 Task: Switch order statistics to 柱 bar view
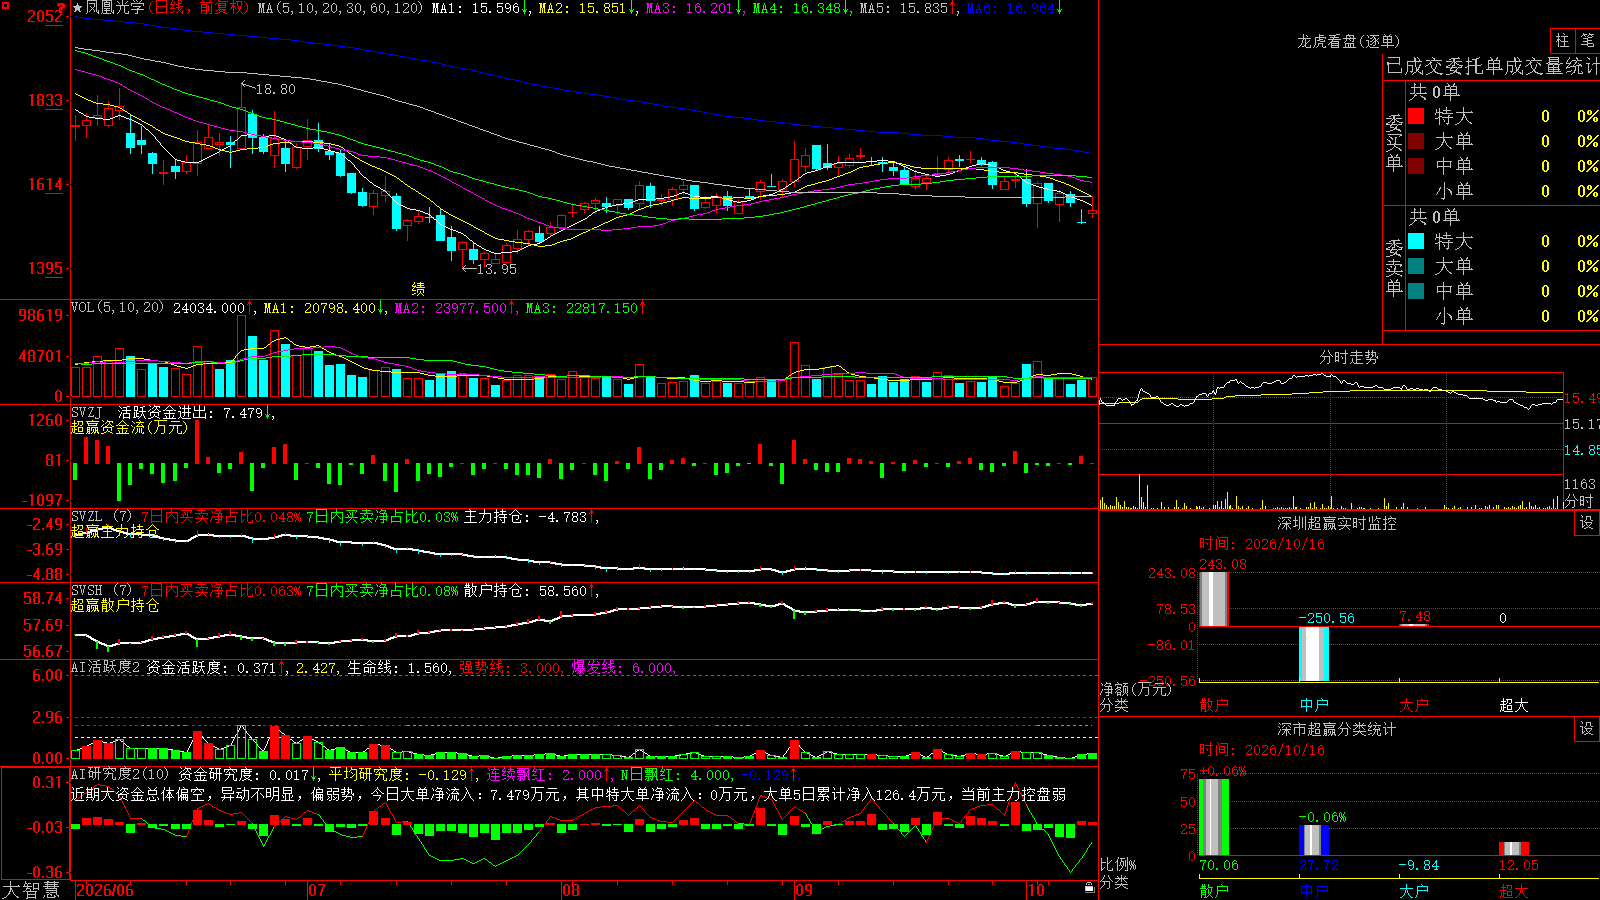pyautogui.click(x=1562, y=40)
